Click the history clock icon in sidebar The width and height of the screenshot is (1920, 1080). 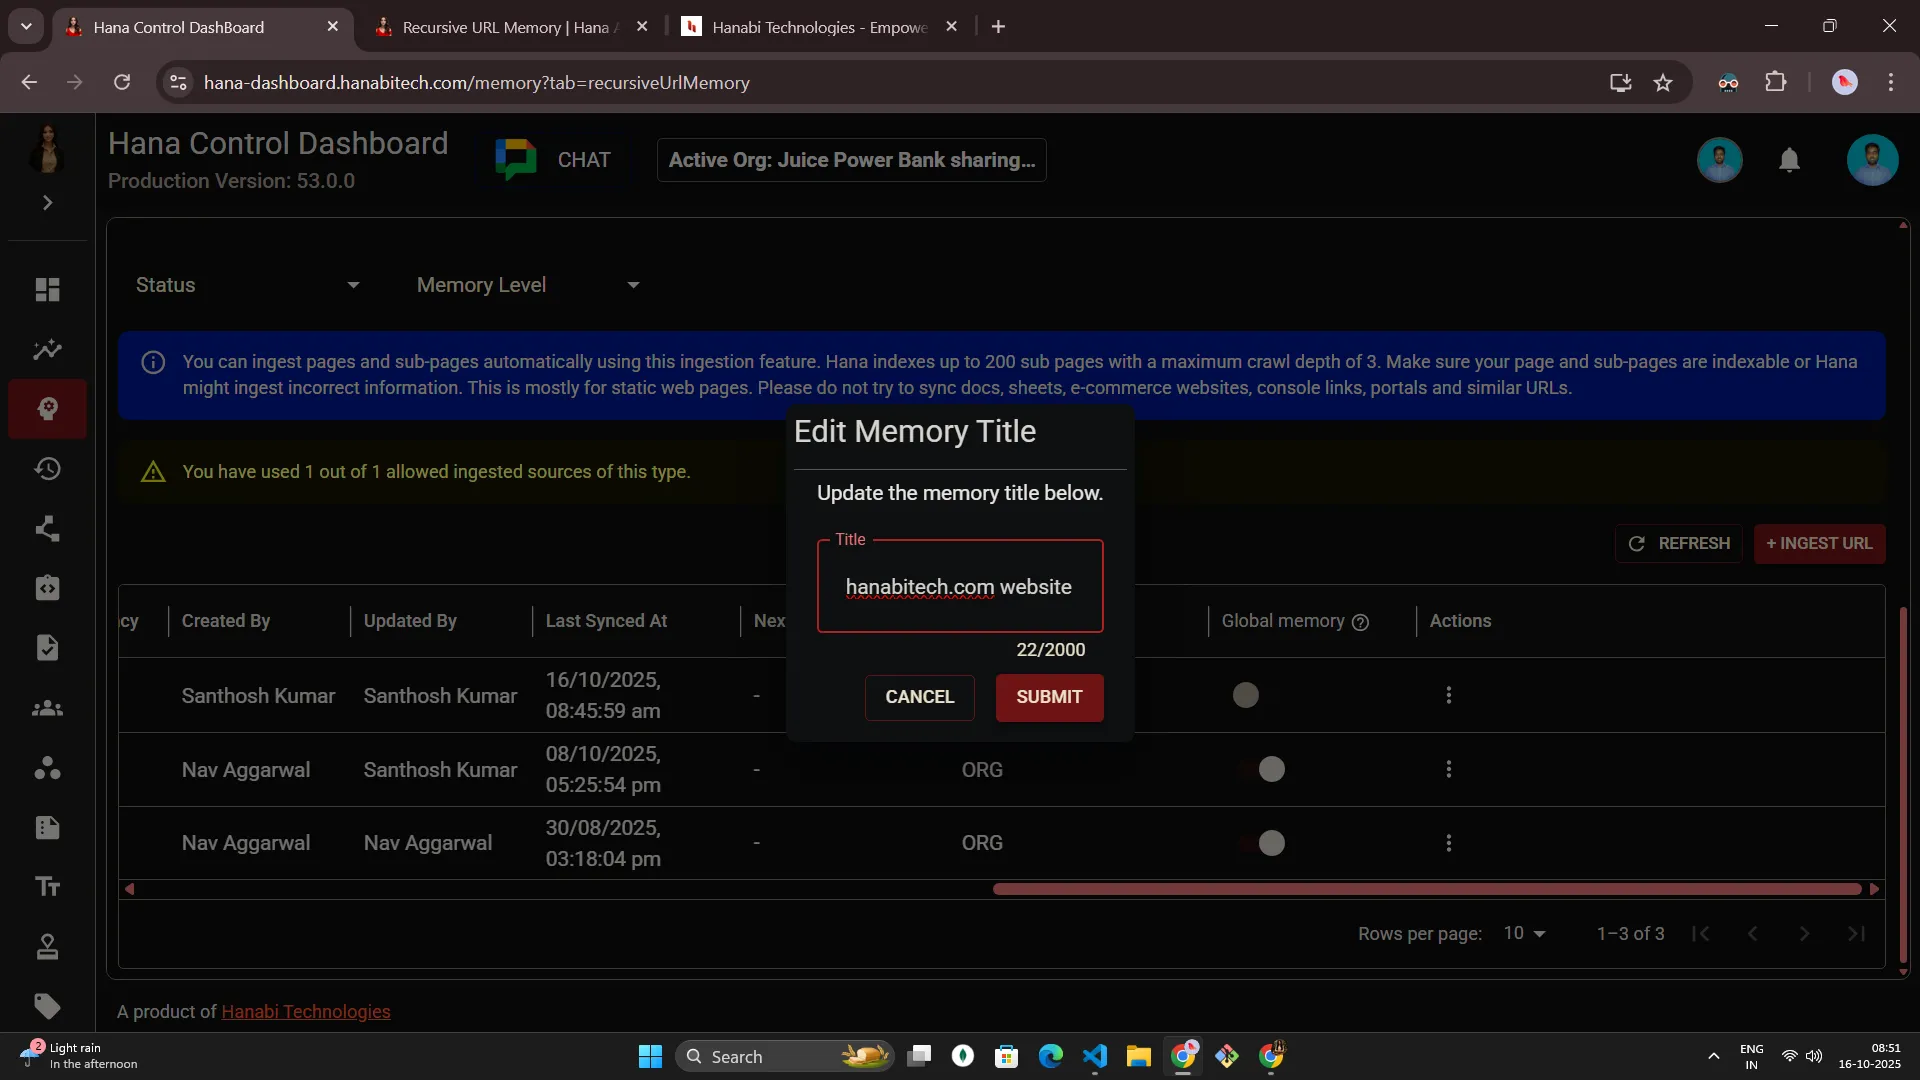click(x=47, y=469)
